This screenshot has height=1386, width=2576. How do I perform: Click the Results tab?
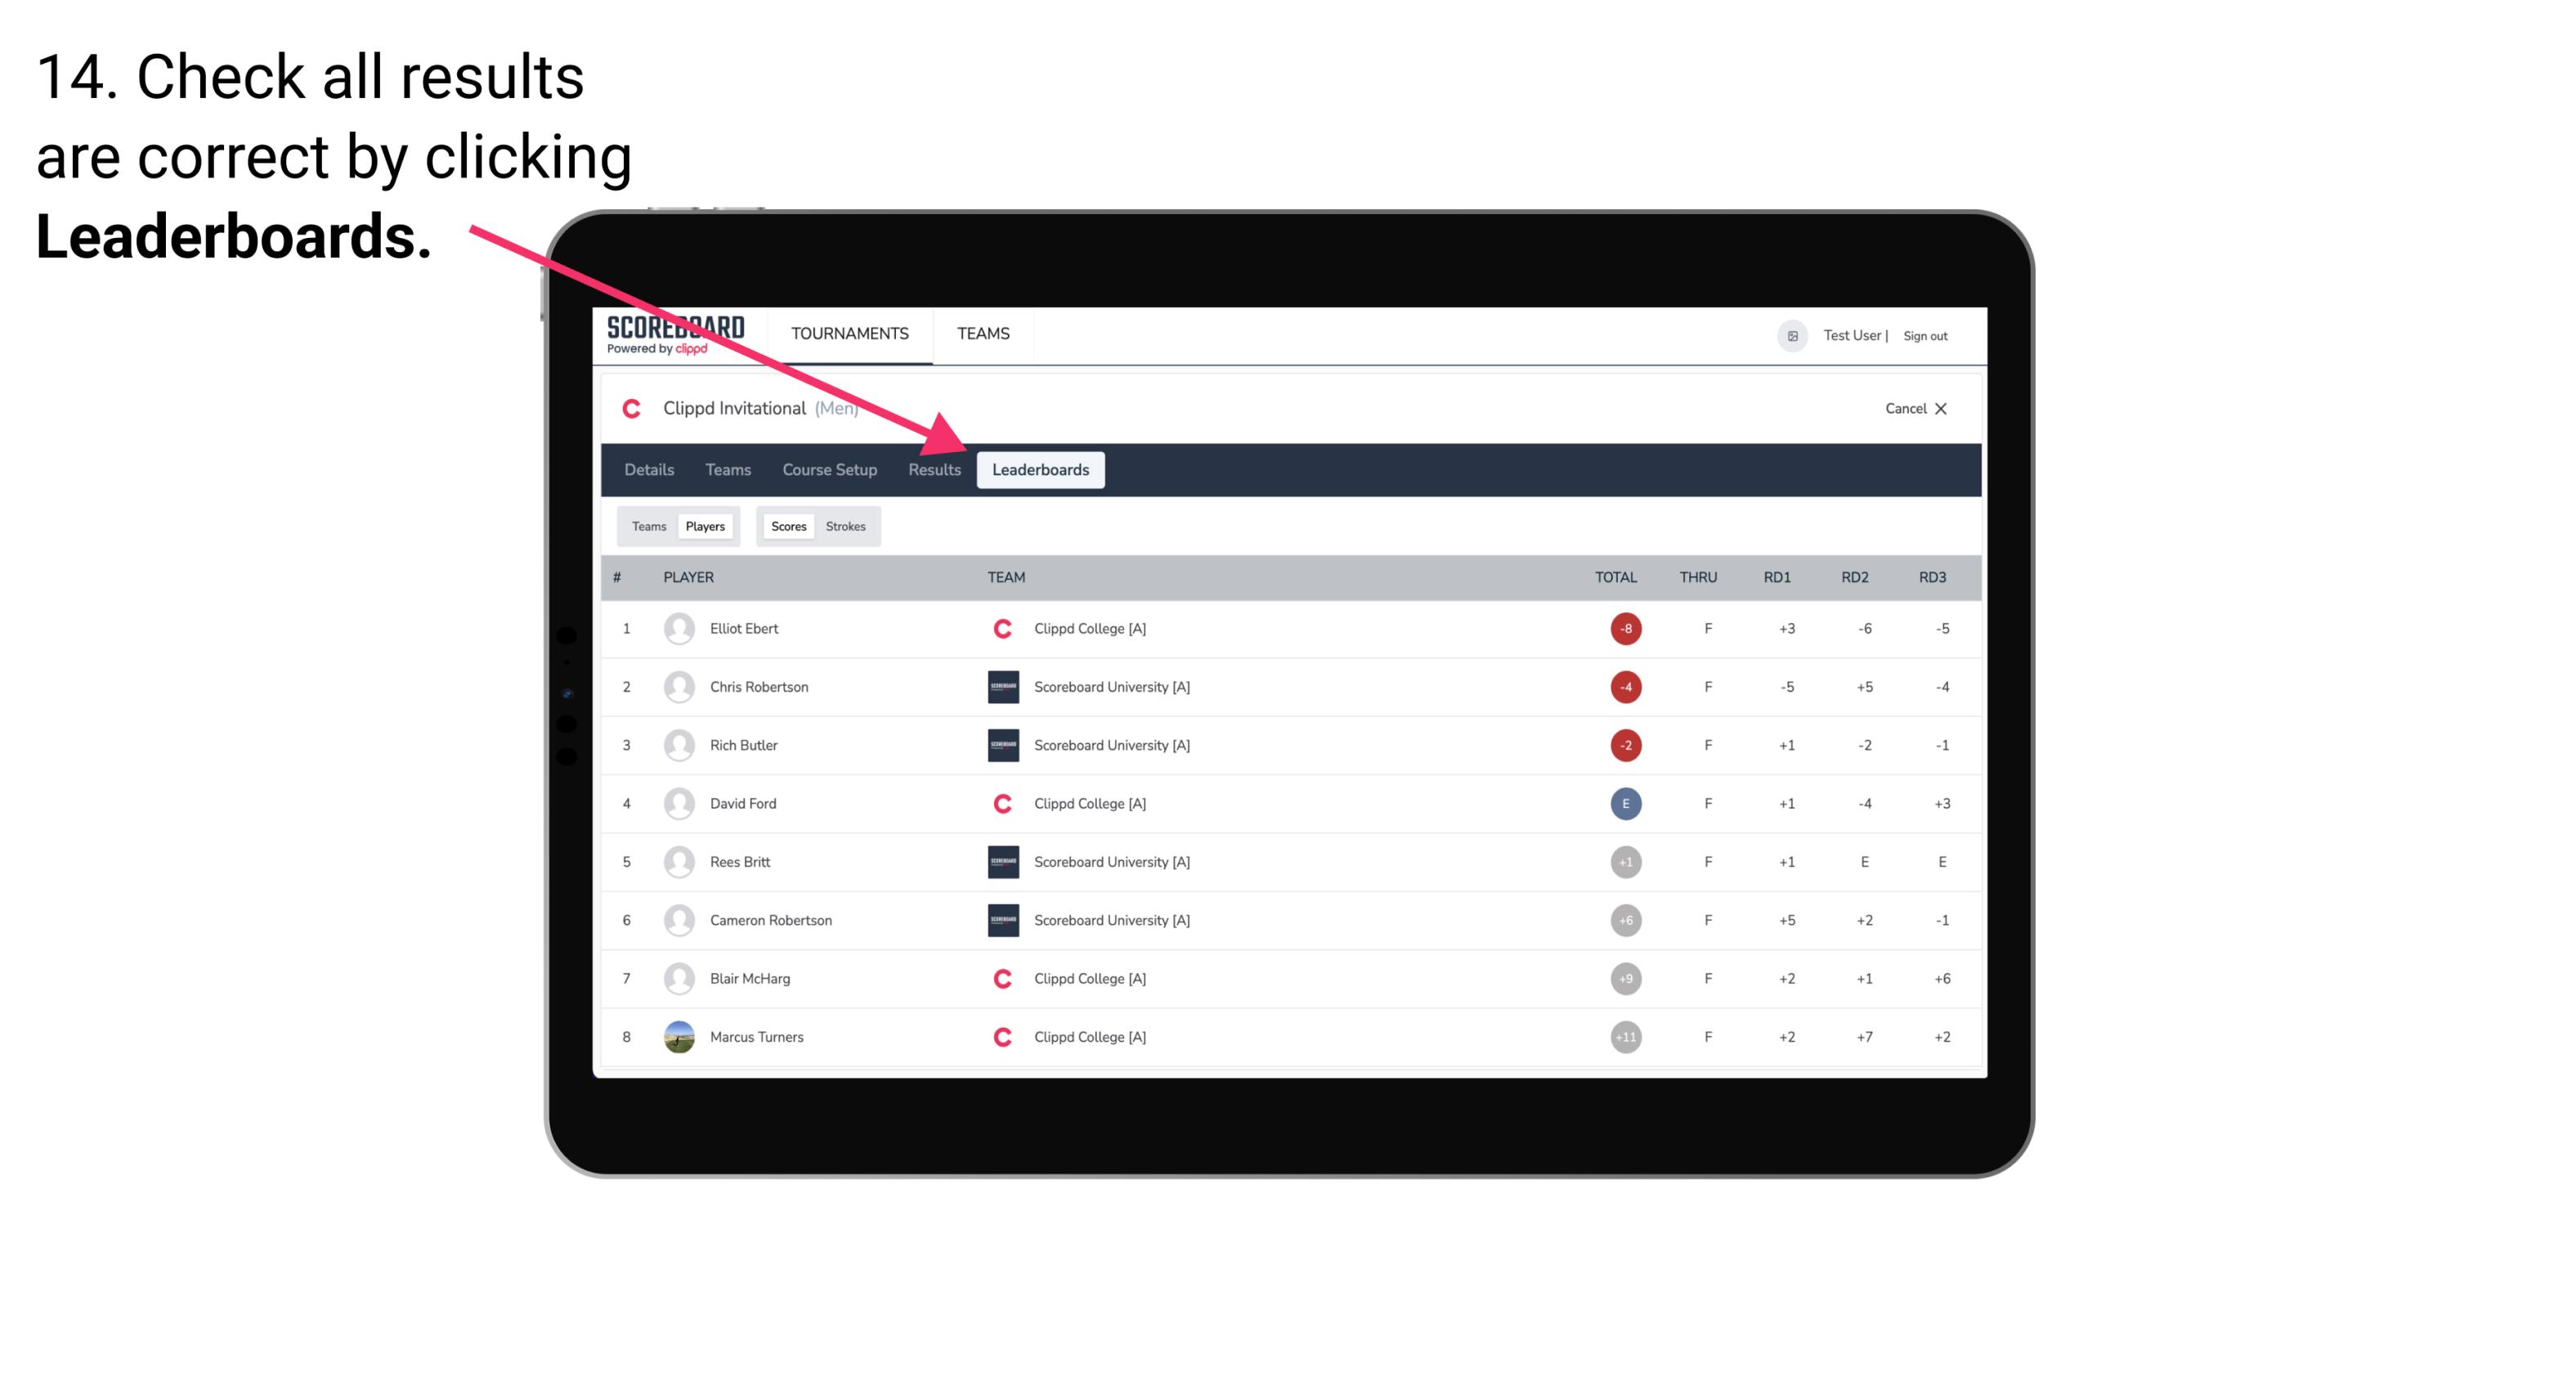[931, 469]
